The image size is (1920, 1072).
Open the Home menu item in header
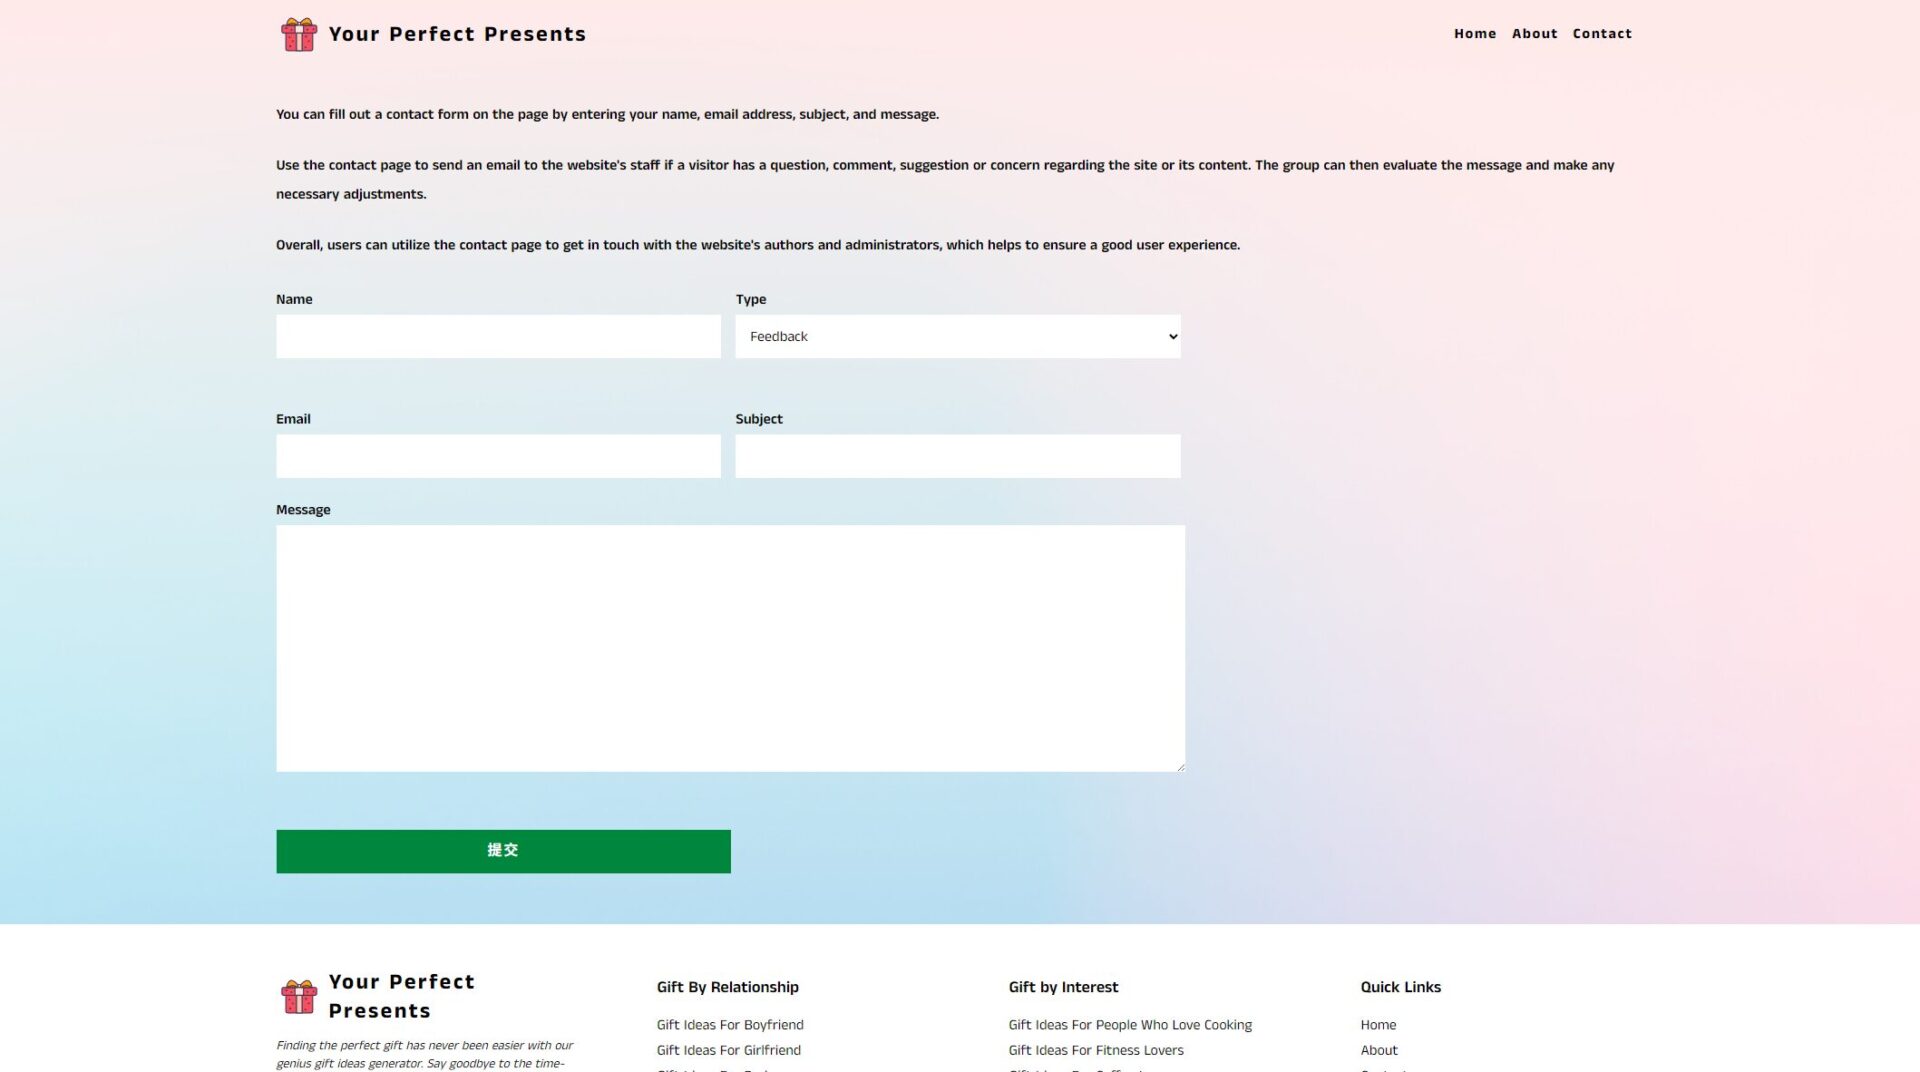coord(1474,34)
